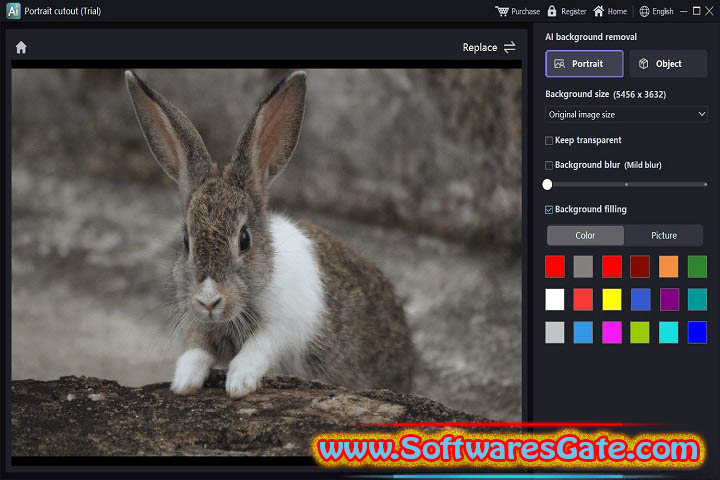Pick the sky blue swatch in the bottom row
Viewport: 720px width, 480px height.
tap(583, 332)
